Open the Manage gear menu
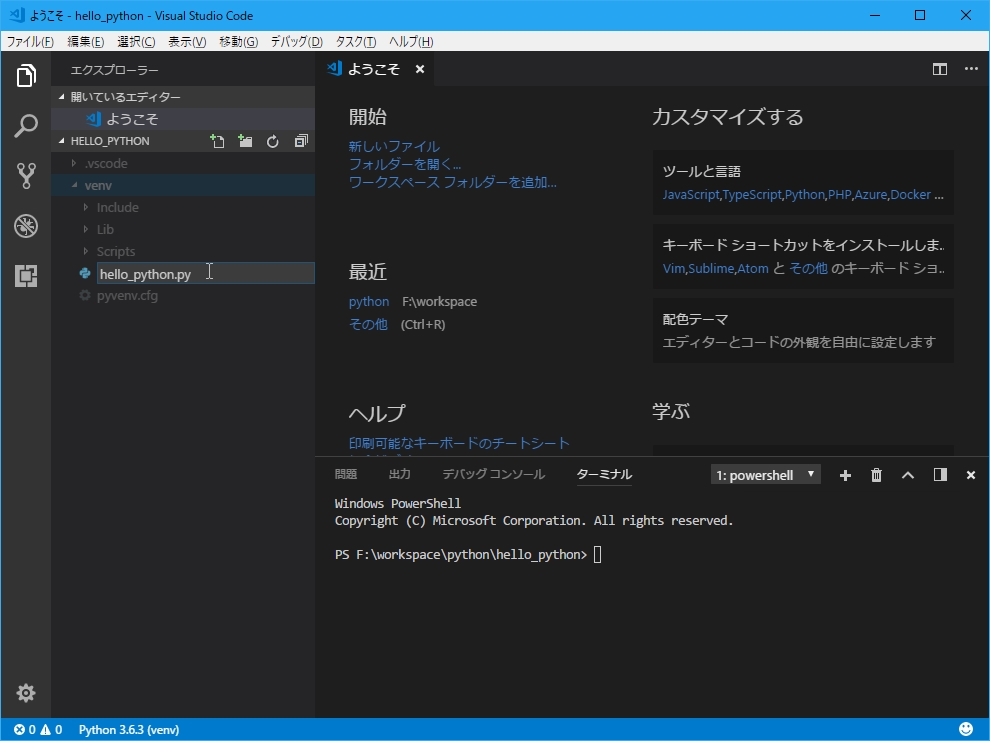The image size is (990, 741). [26, 693]
